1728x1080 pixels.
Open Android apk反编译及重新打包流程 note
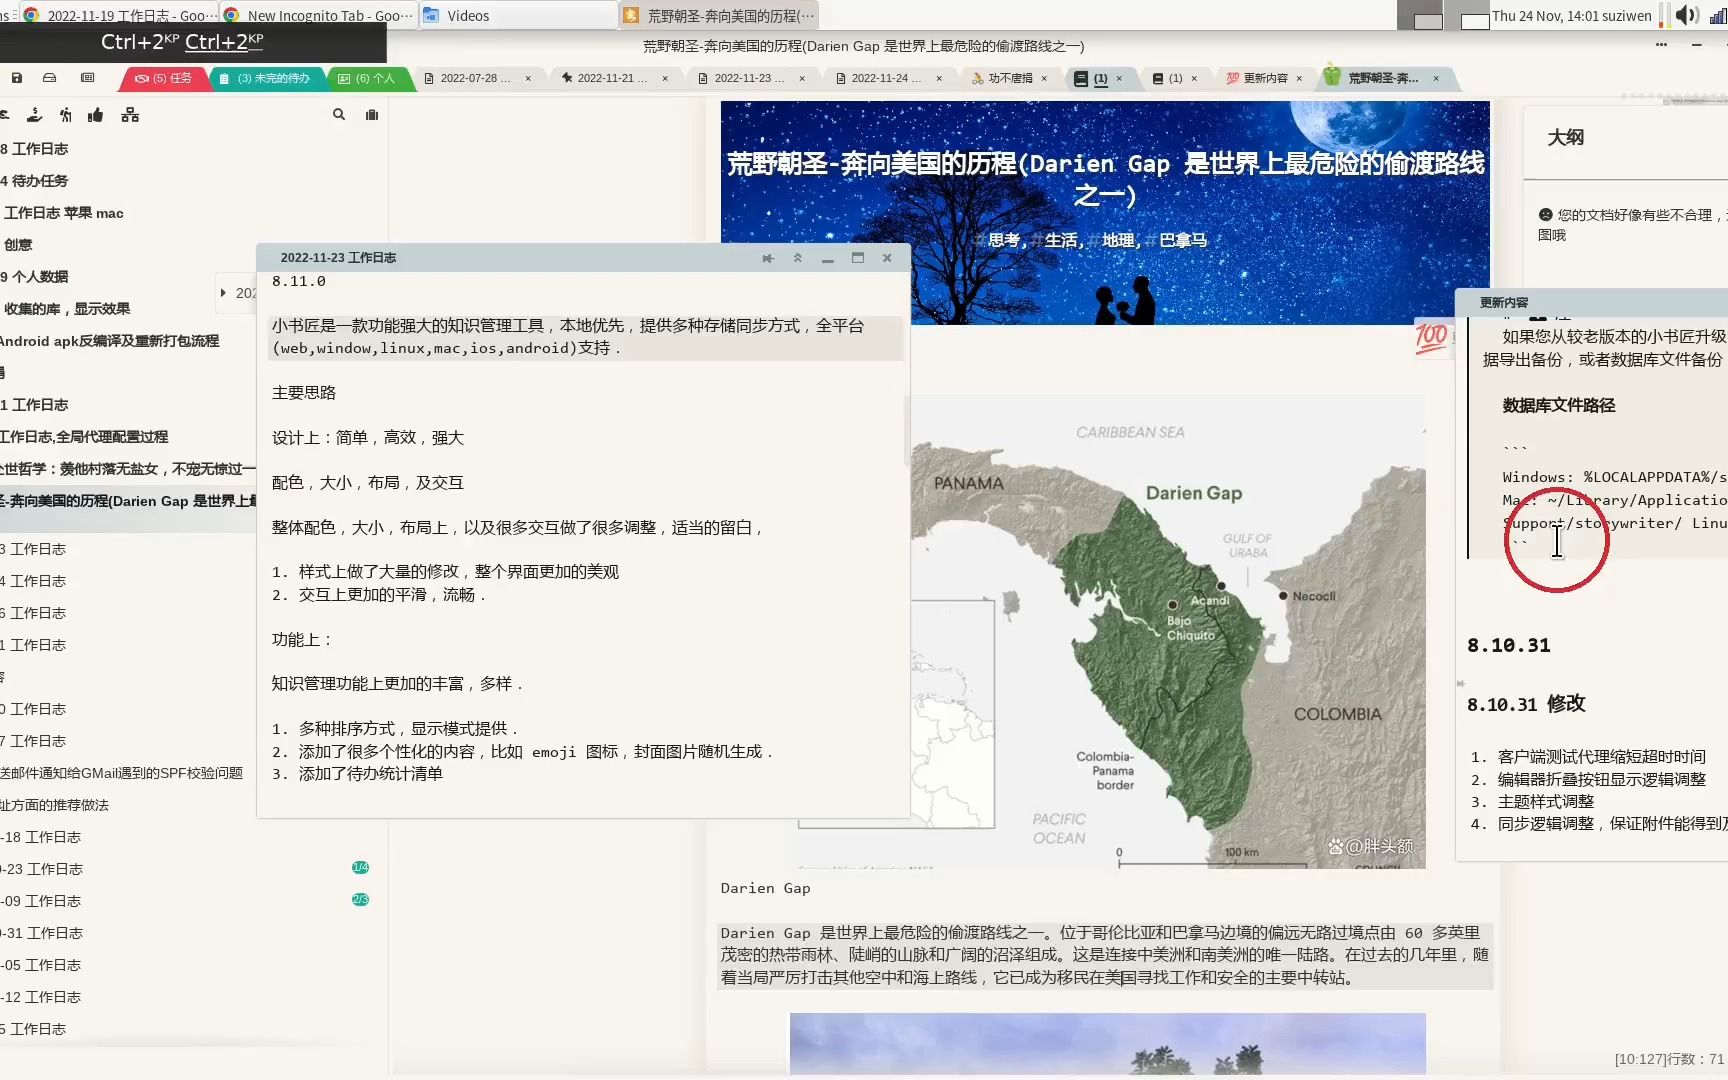click(x=109, y=341)
